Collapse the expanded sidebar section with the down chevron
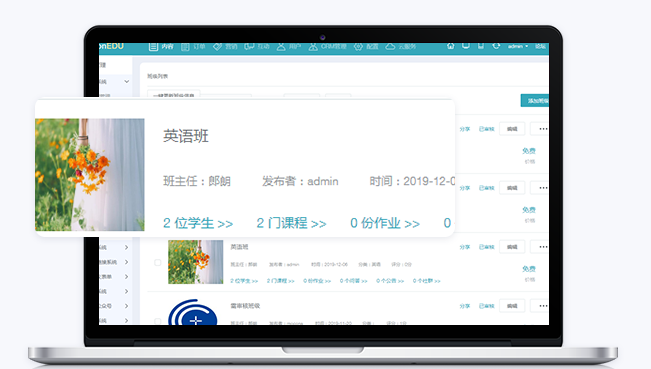 point(127,81)
